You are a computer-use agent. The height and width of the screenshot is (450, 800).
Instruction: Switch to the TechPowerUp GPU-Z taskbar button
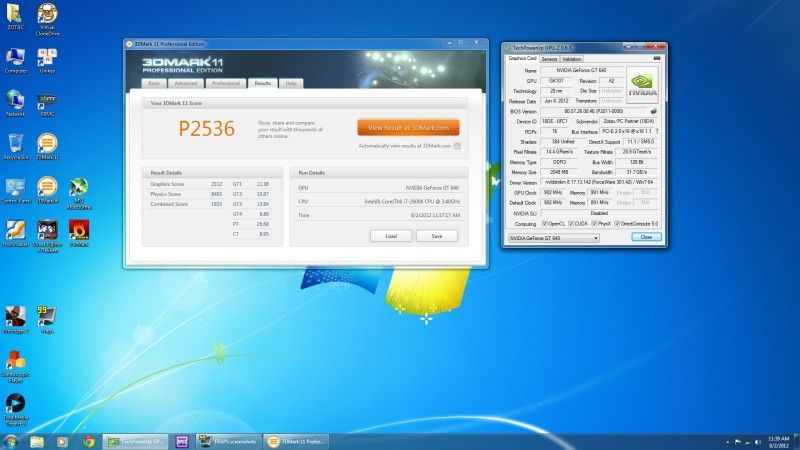tap(136, 441)
